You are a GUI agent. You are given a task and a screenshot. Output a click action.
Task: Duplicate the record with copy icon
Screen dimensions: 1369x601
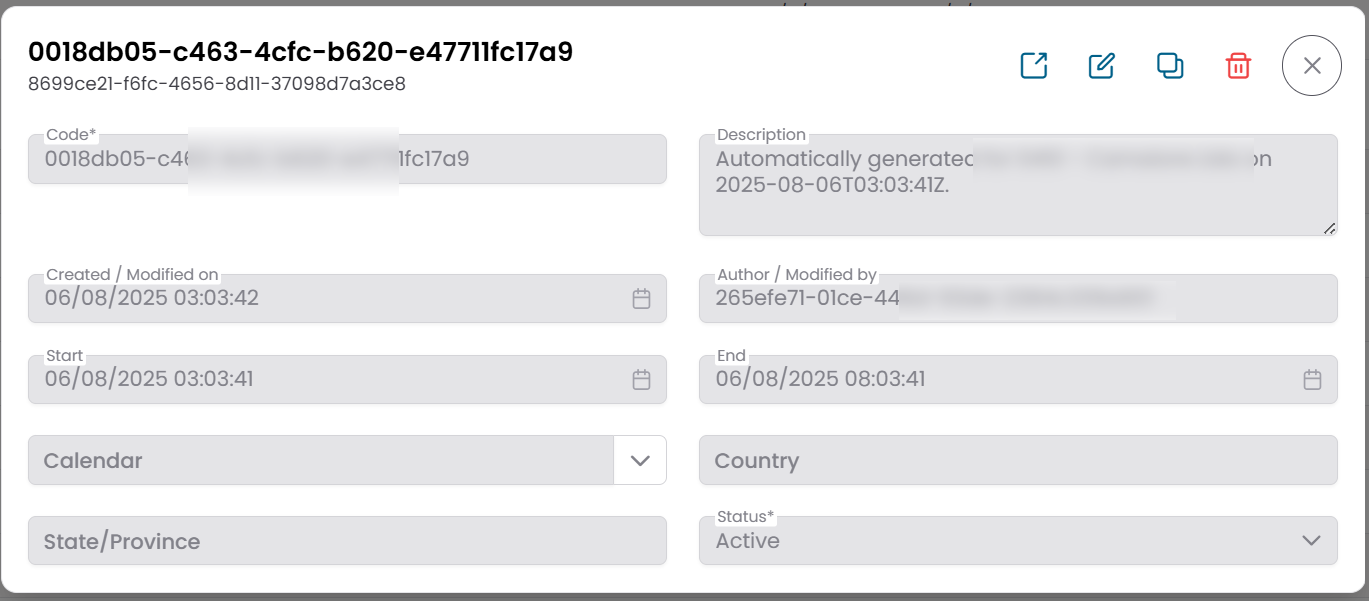pyautogui.click(x=1169, y=66)
